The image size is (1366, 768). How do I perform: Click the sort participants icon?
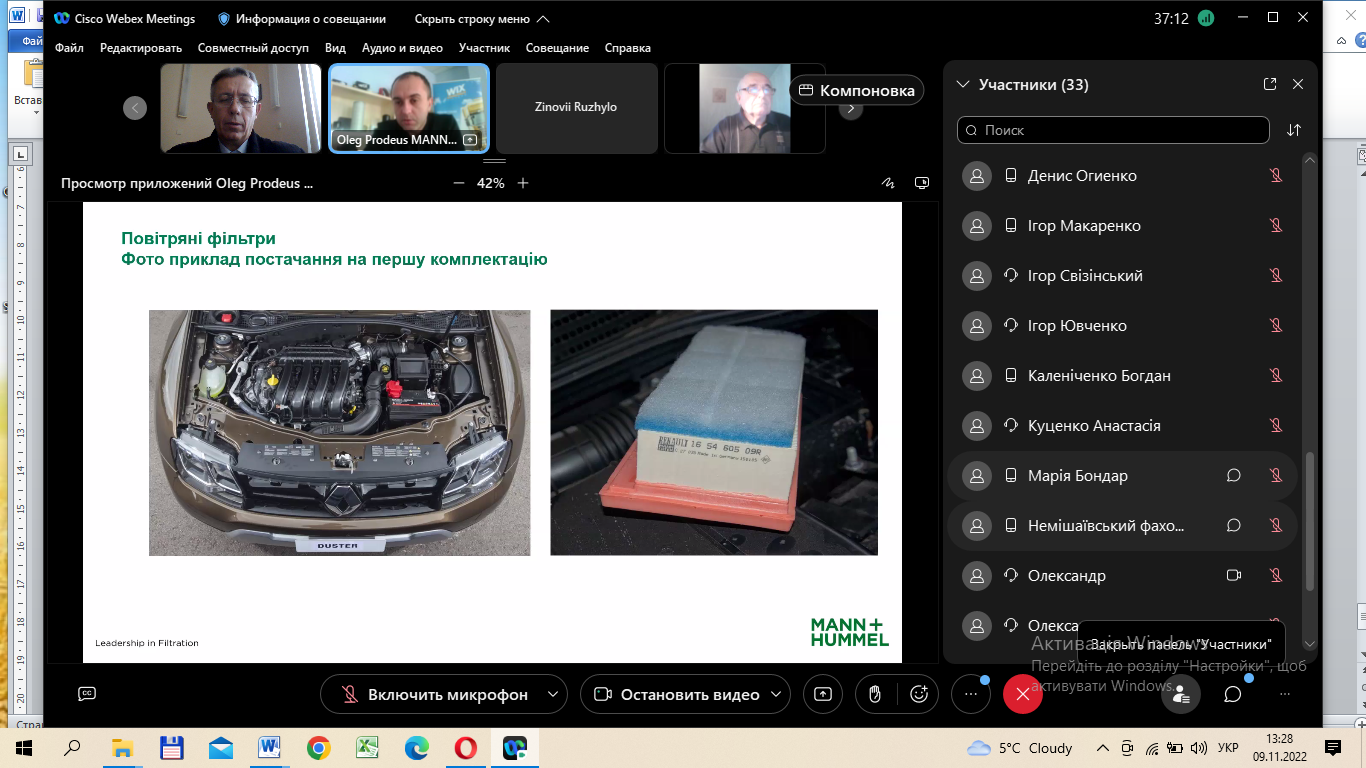point(1294,130)
